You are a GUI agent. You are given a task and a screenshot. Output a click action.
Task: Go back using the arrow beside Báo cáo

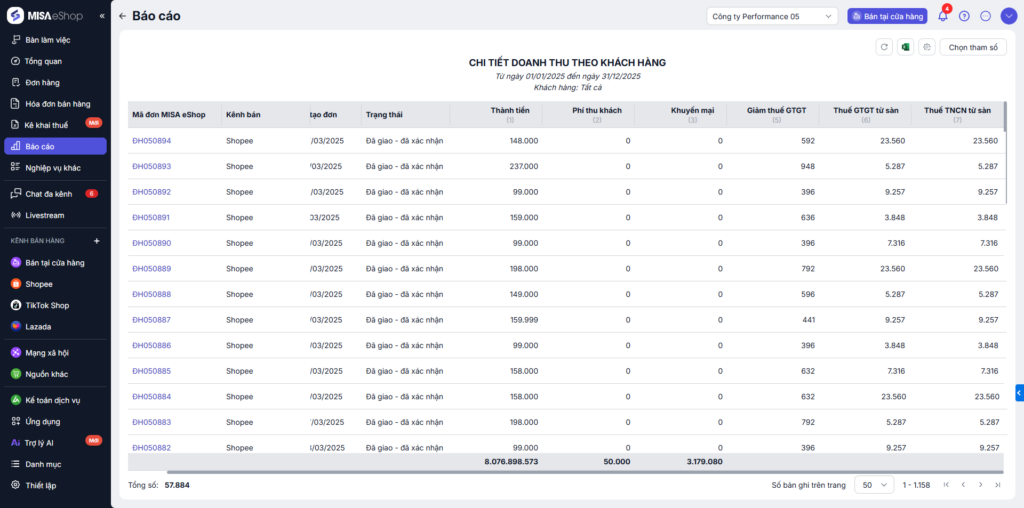[122, 16]
